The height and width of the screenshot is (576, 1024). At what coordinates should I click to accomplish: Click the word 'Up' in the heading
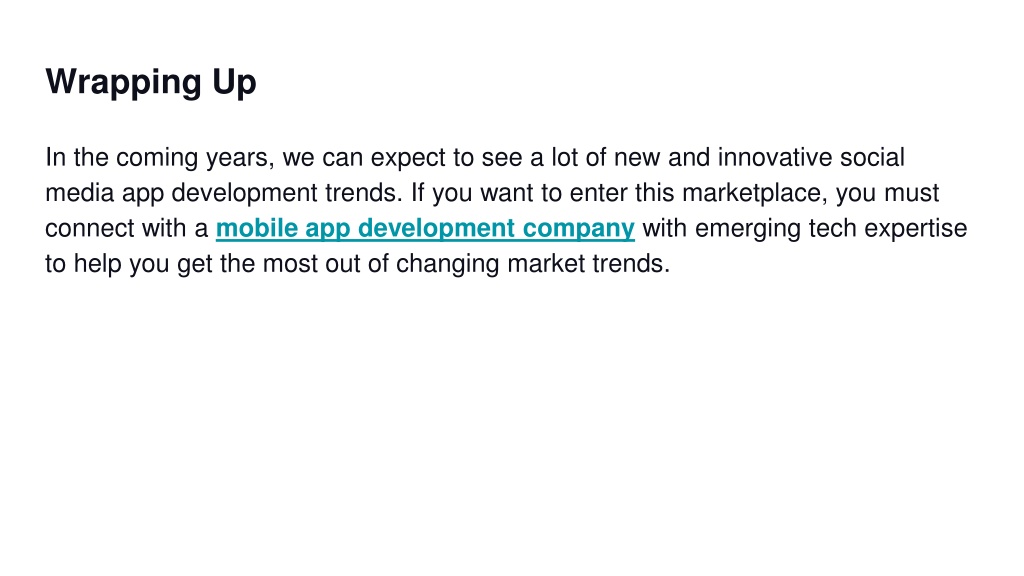click(x=234, y=83)
